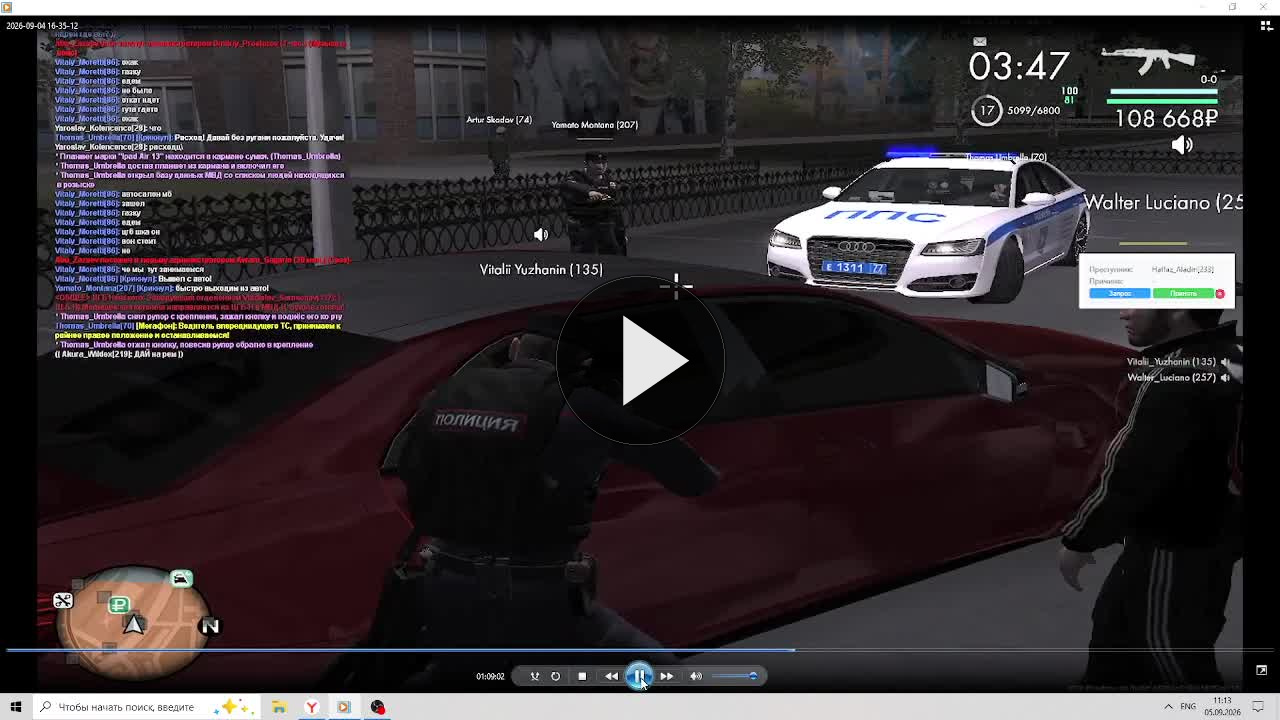Maximize or restore the player window
The width and height of the screenshot is (1280, 720).
[1233, 7]
